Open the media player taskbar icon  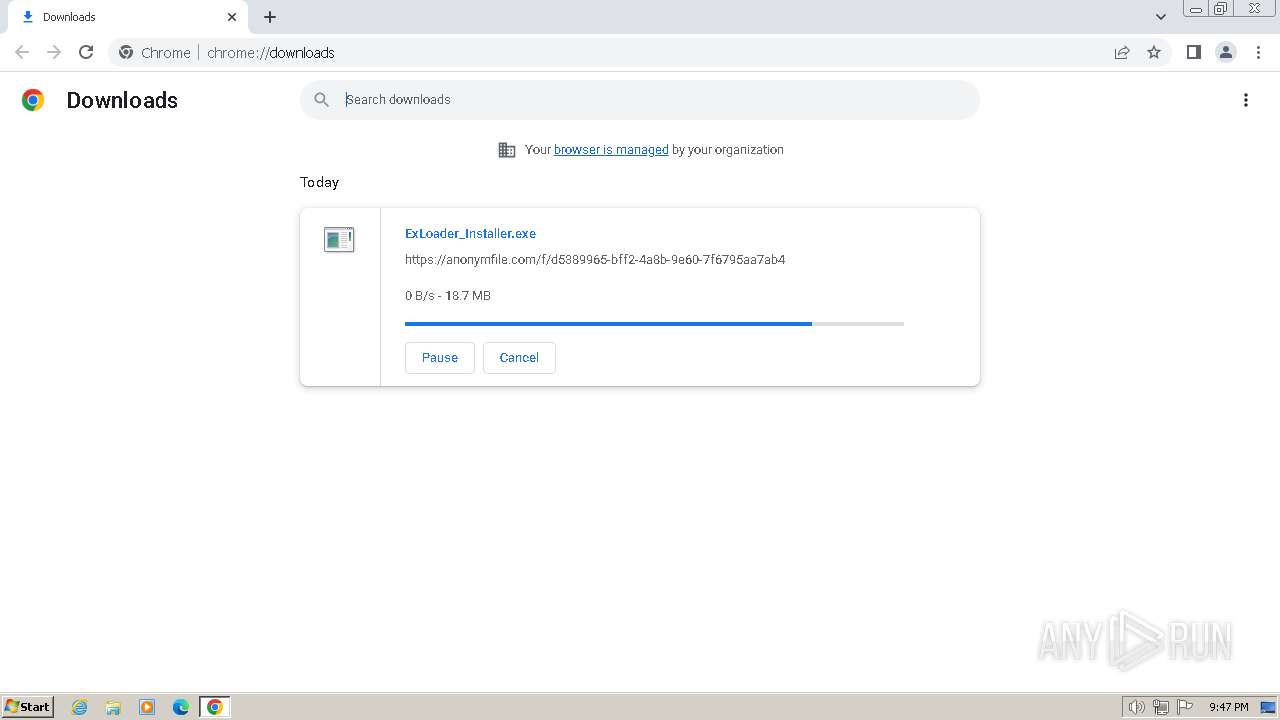pyautogui.click(x=147, y=707)
